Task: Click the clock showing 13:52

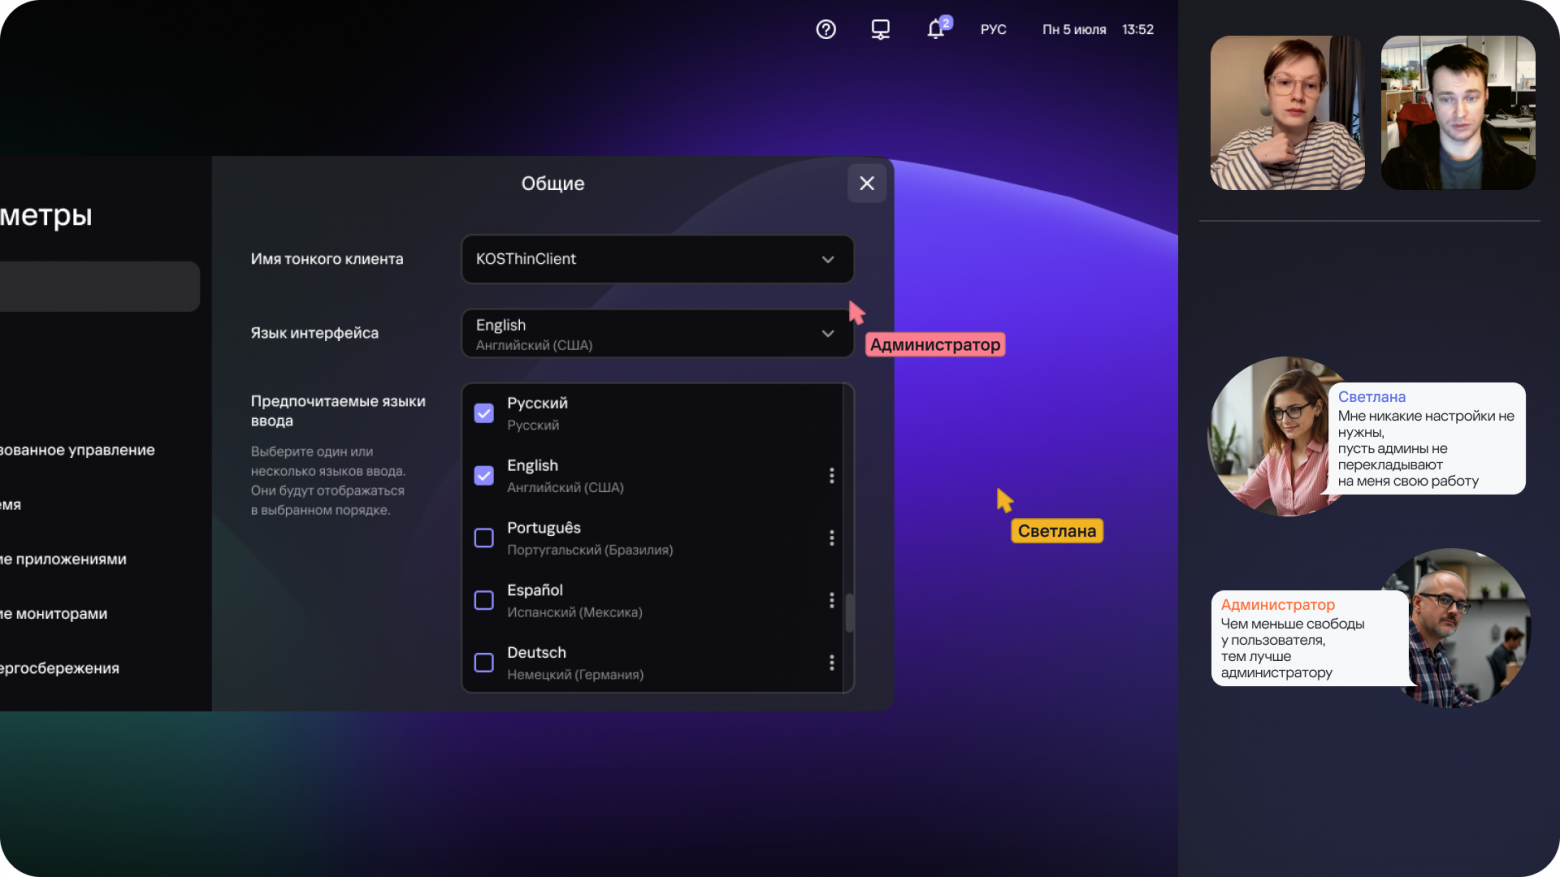Action: 1138,30
